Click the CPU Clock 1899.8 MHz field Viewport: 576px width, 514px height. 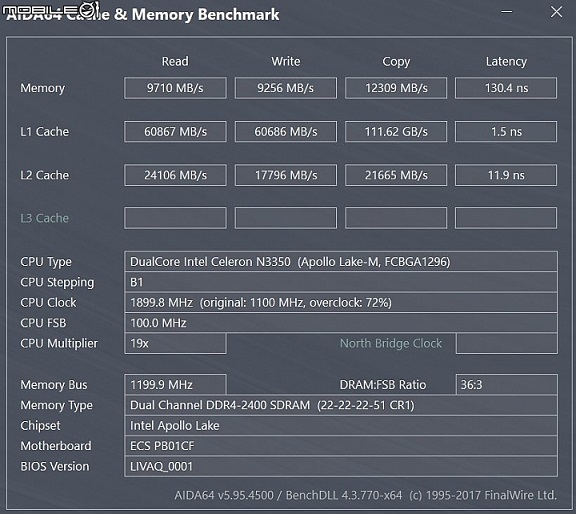(x=341, y=302)
